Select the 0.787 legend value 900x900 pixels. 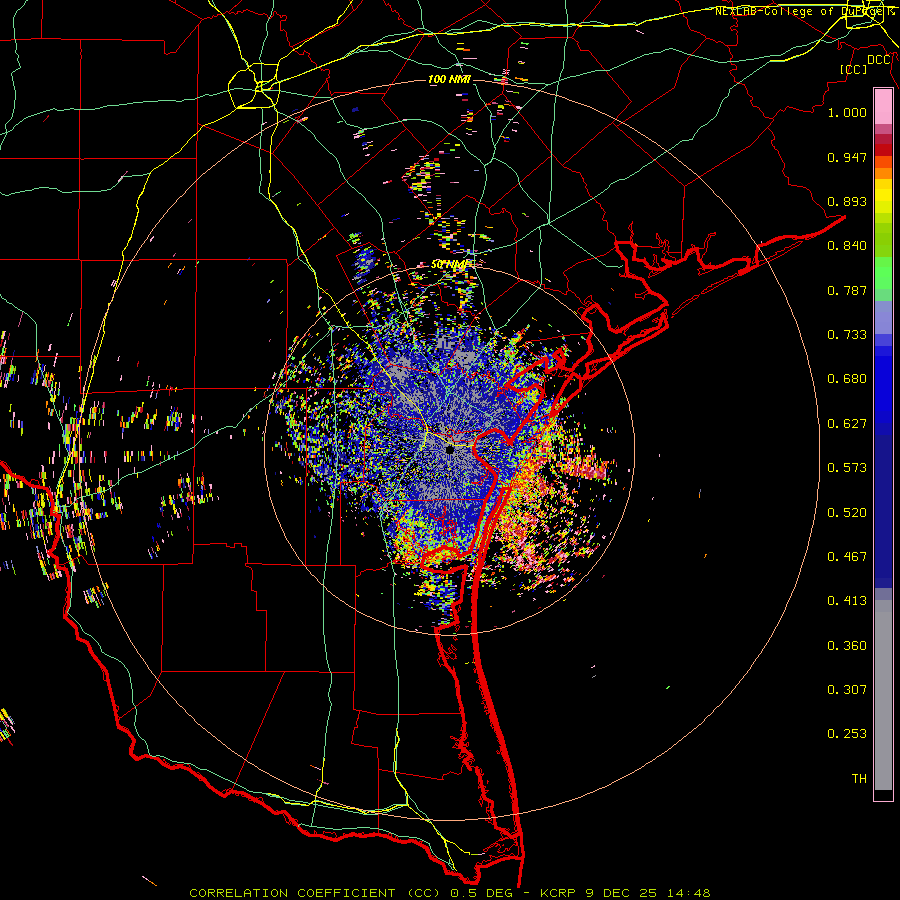pos(847,290)
